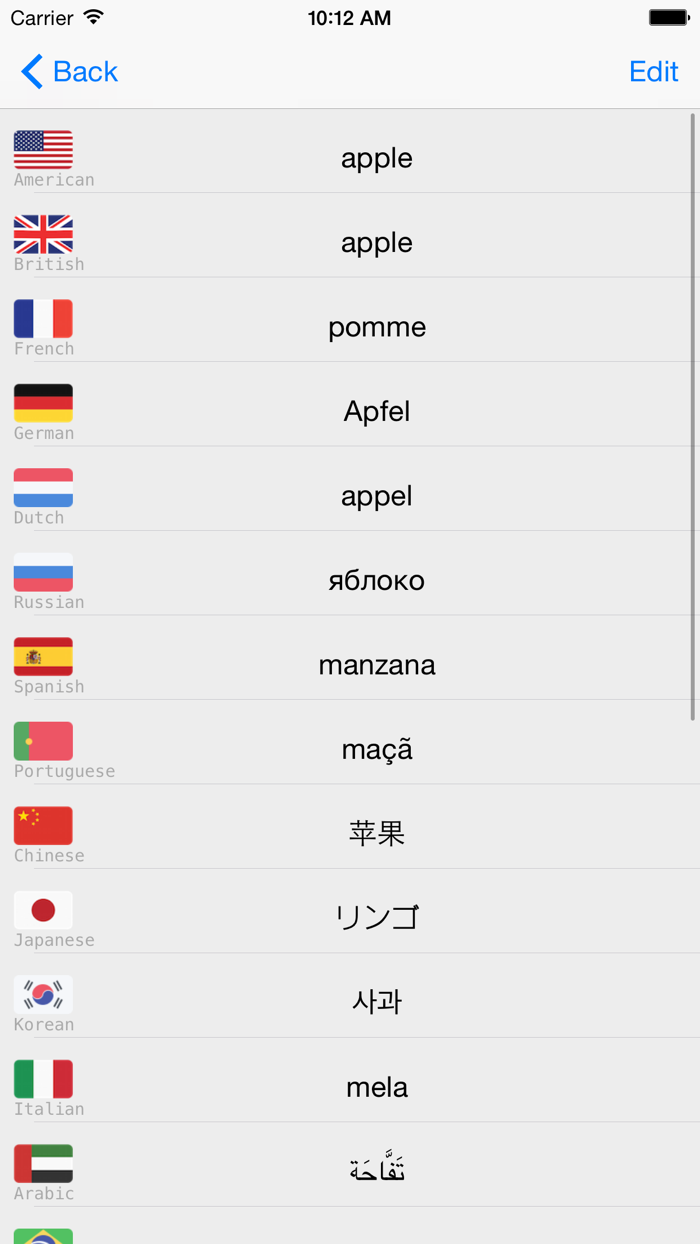This screenshot has width=700, height=1244.
Task: Select the Portuguese flag icon
Action: 43,739
